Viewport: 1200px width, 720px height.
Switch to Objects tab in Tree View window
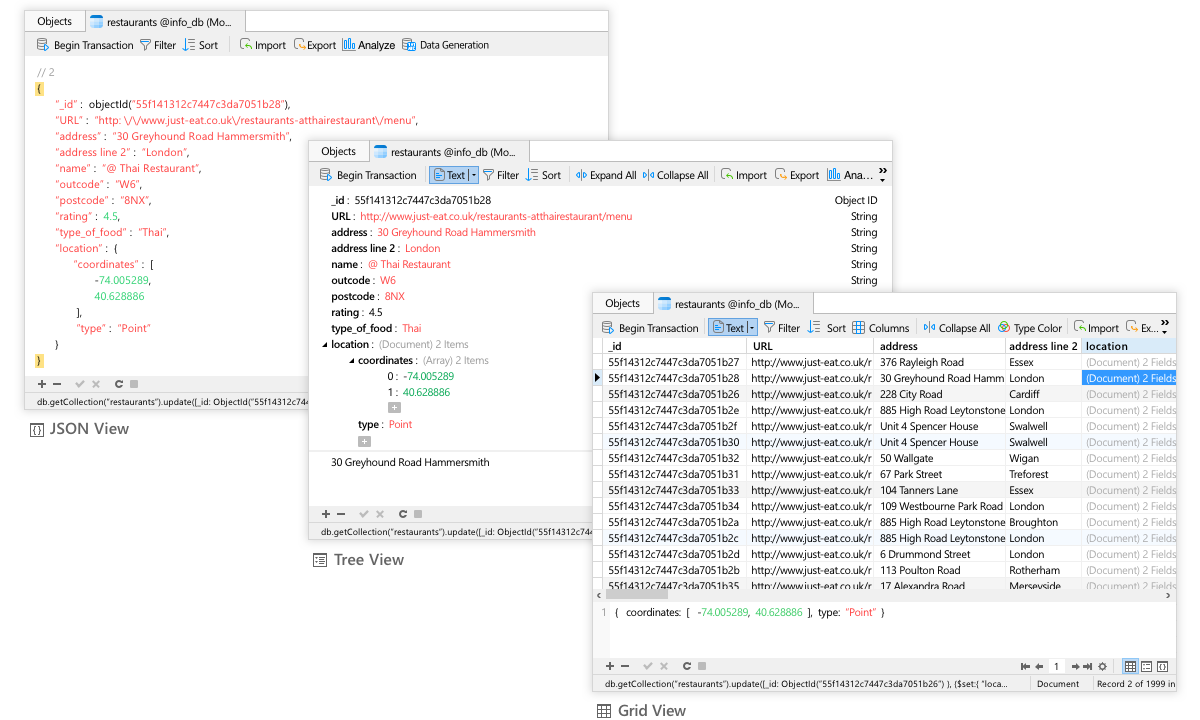(x=339, y=151)
